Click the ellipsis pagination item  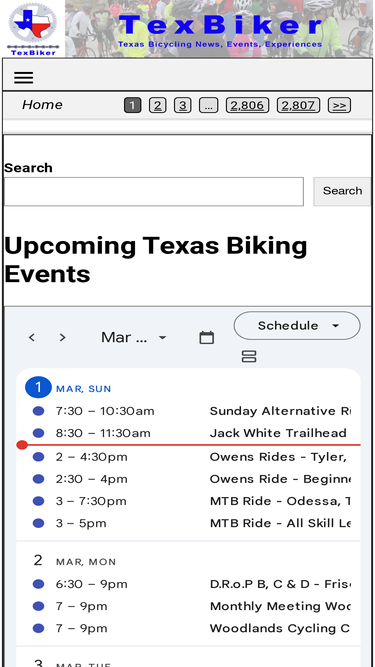click(x=208, y=105)
